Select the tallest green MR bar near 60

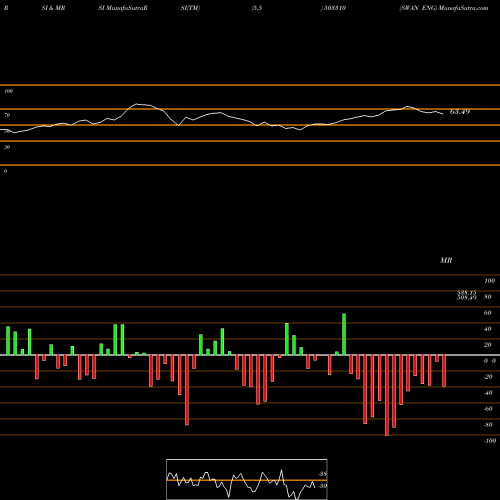pyautogui.click(x=344, y=334)
